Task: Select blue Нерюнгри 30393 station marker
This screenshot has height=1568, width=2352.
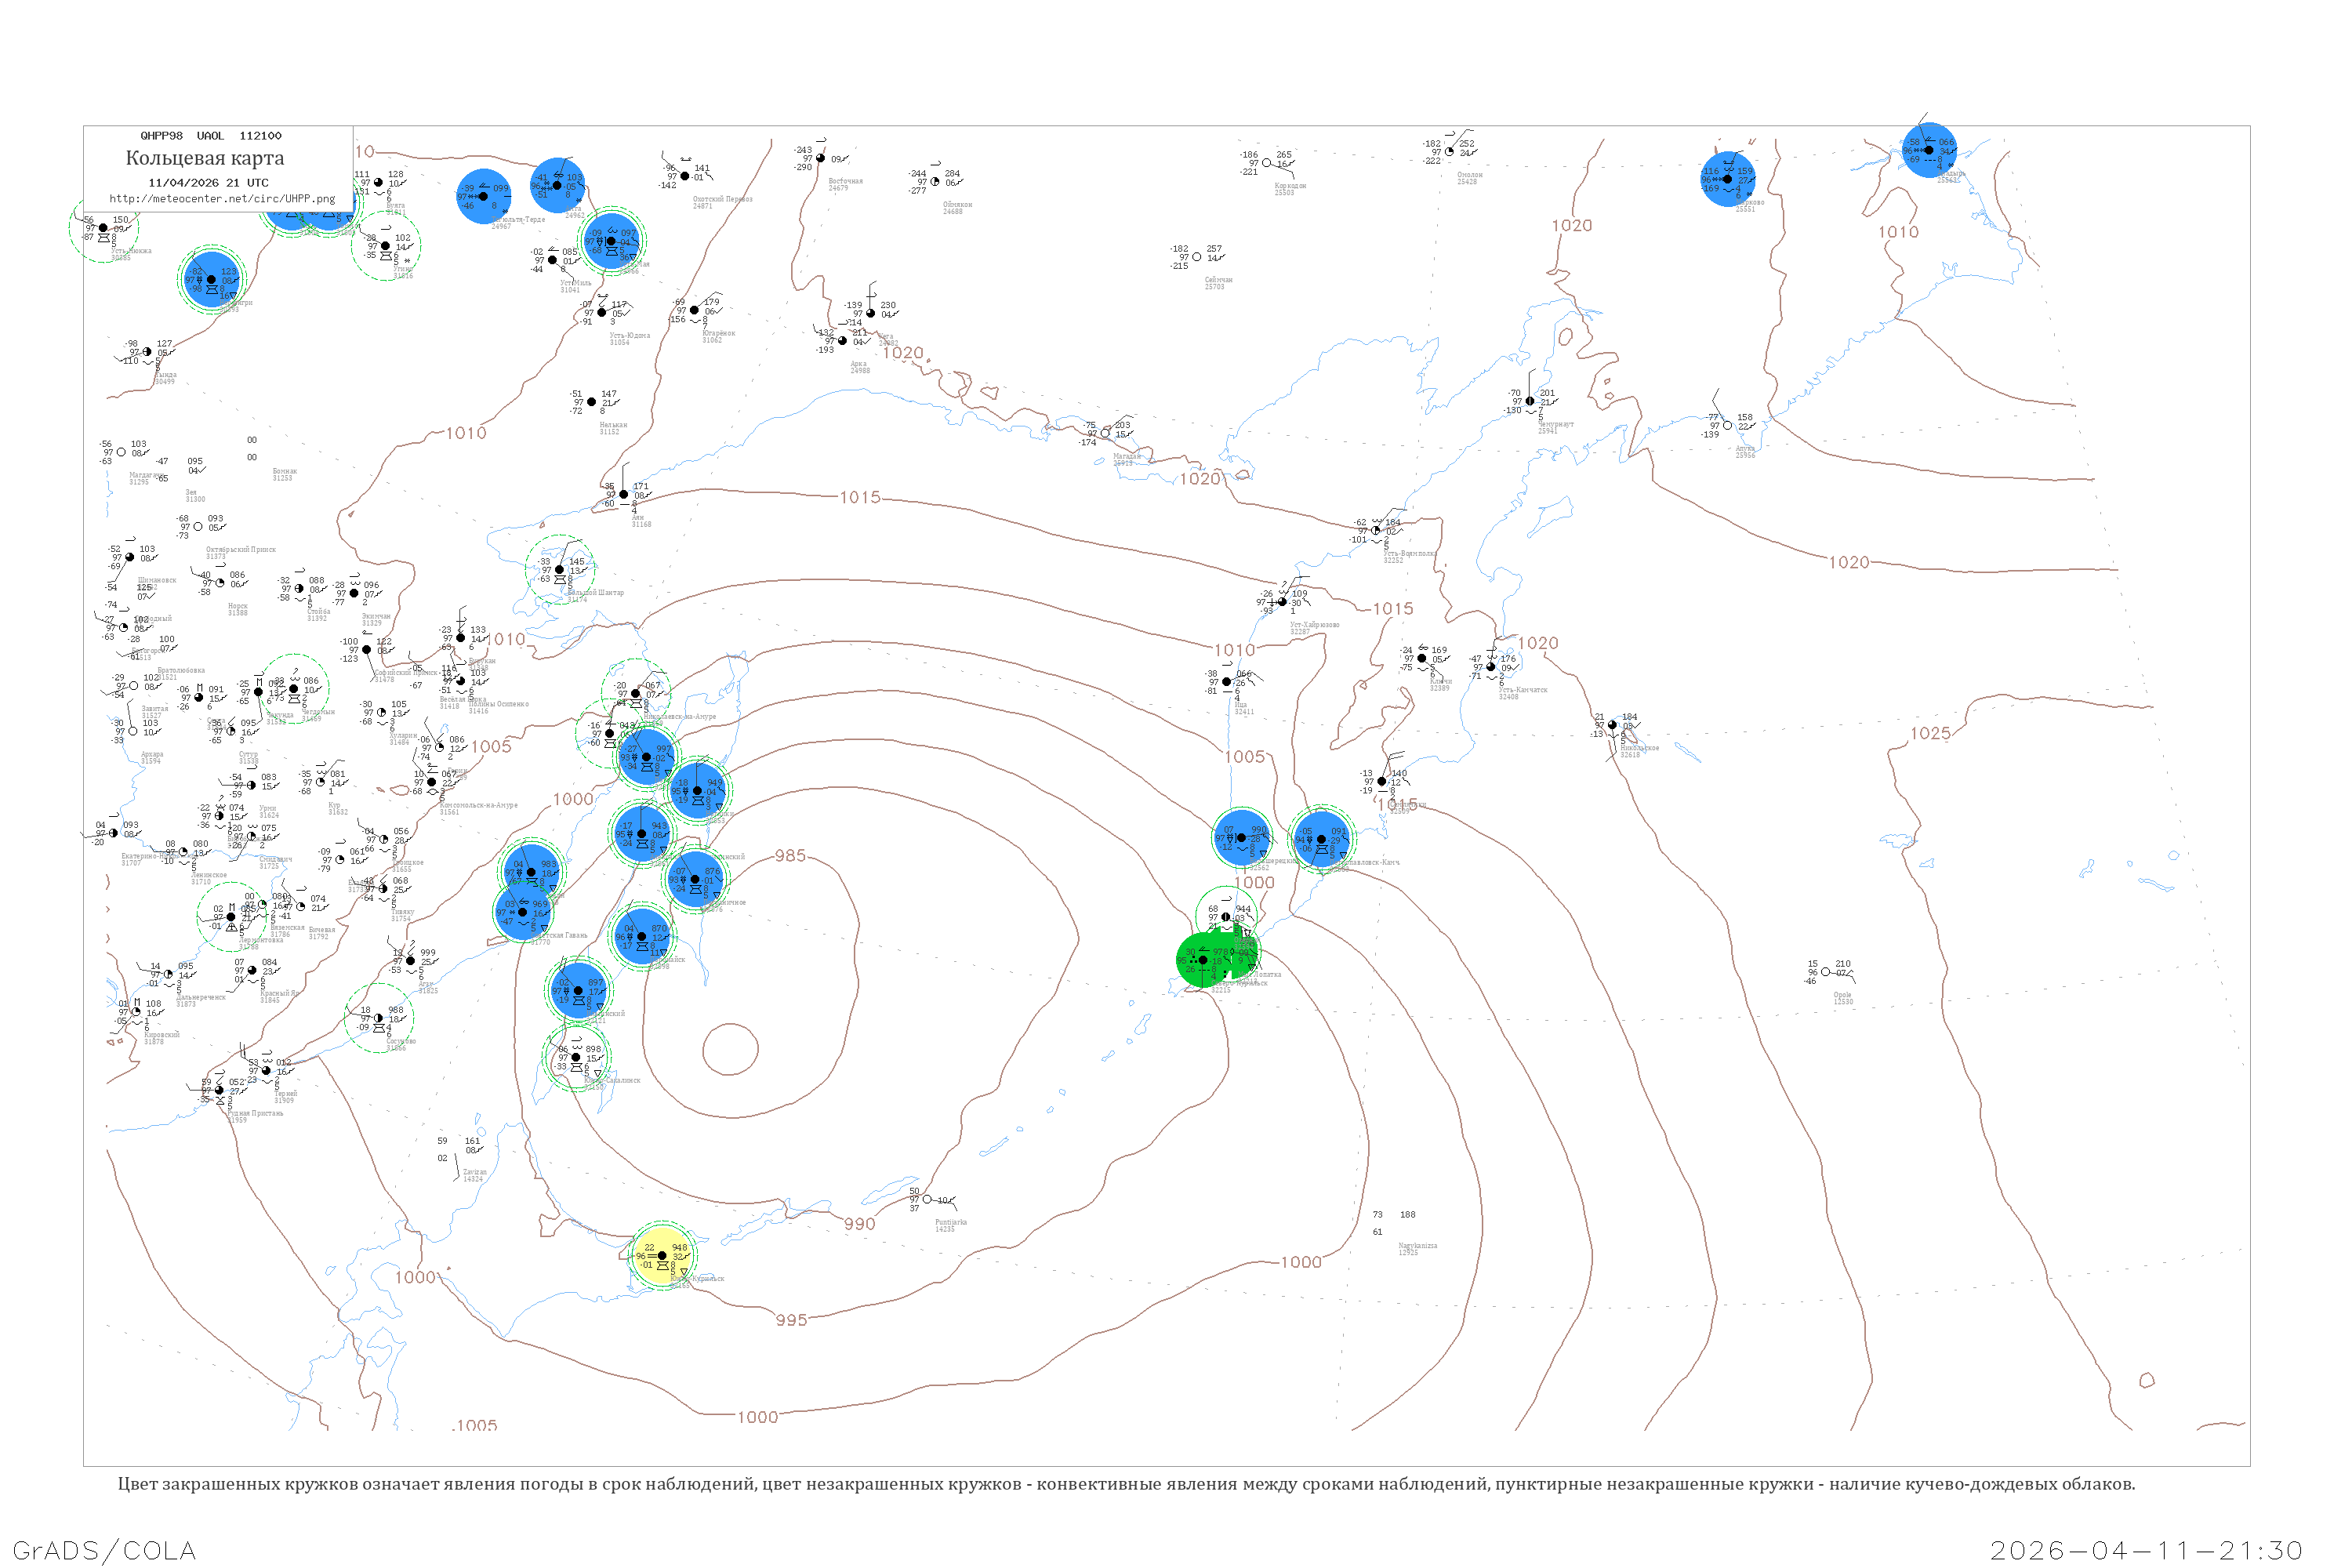Action: pyautogui.click(x=211, y=279)
